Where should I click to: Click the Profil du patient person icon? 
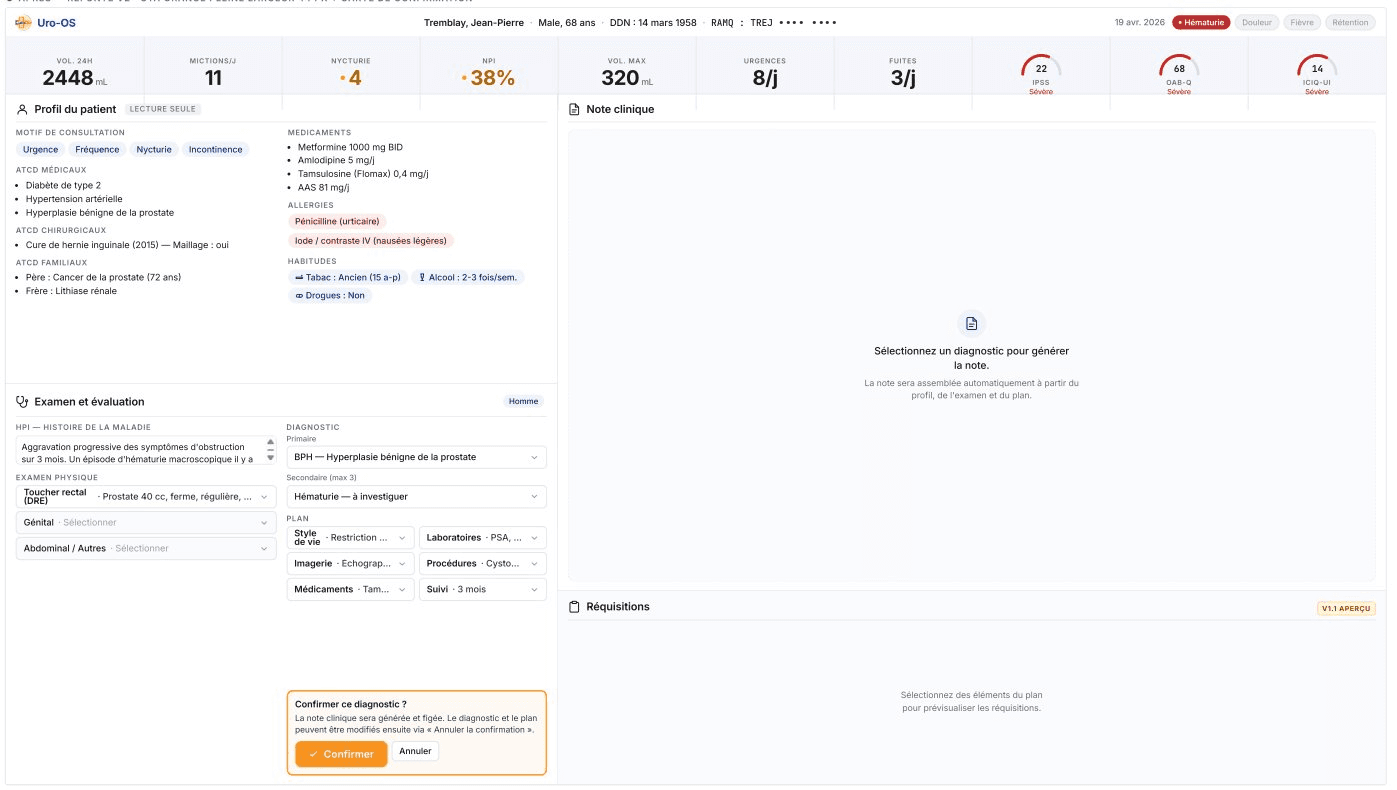pyautogui.click(x=23, y=109)
